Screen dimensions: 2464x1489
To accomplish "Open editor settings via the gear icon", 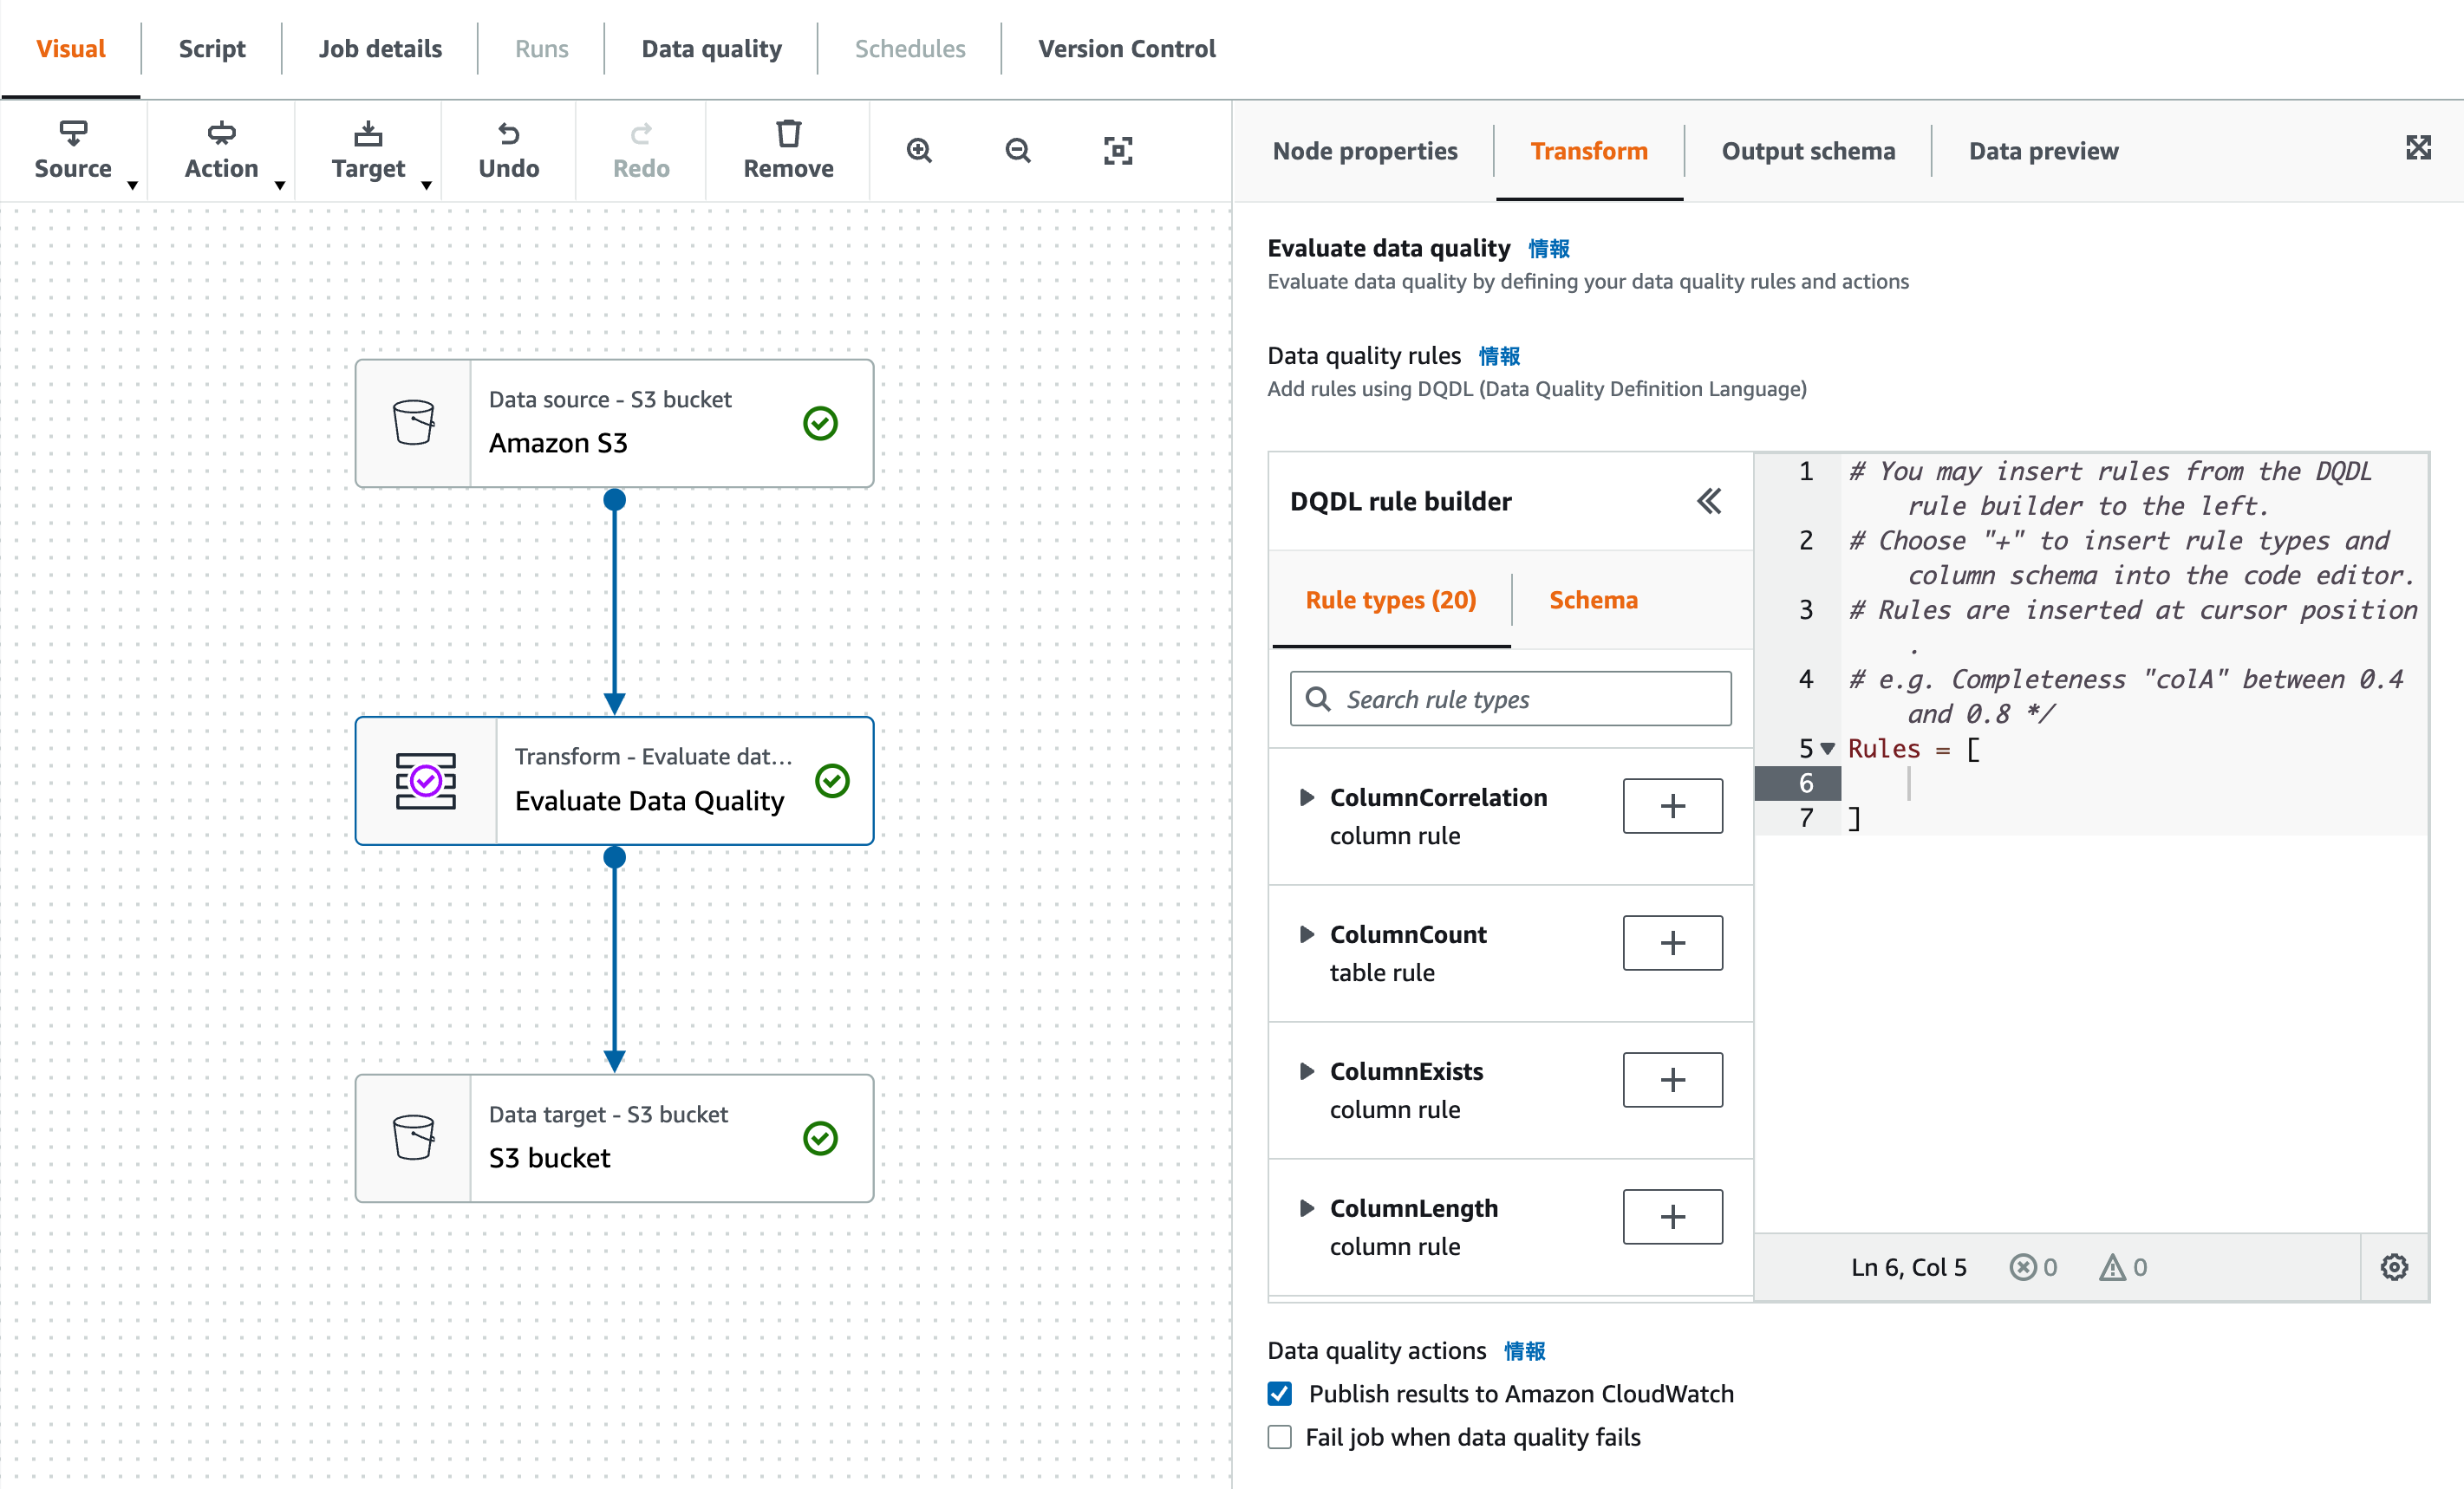I will click(2394, 1267).
